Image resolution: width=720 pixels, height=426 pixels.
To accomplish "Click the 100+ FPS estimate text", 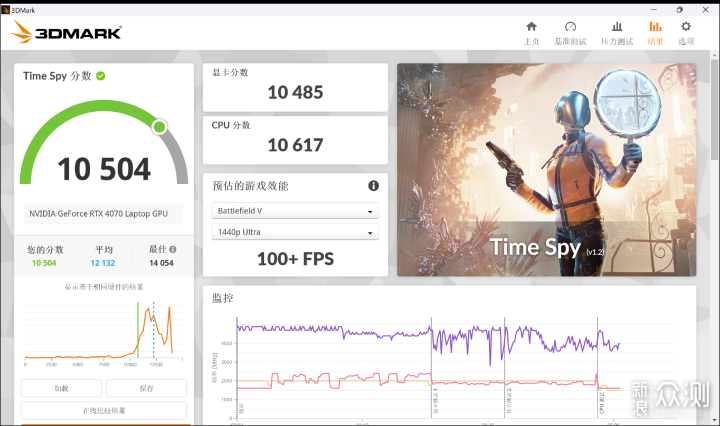I will tap(295, 259).
